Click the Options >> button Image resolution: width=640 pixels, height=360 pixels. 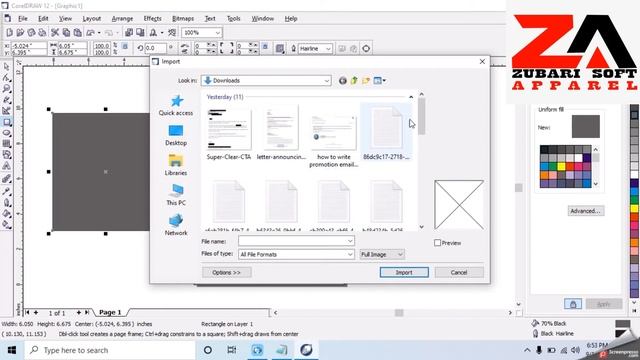(227, 272)
